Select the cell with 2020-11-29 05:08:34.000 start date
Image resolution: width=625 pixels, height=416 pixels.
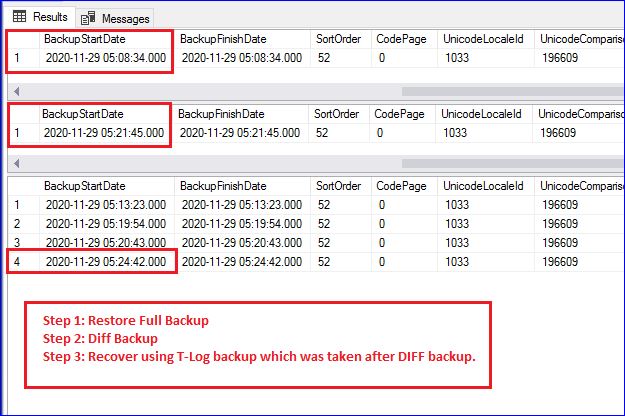105,58
